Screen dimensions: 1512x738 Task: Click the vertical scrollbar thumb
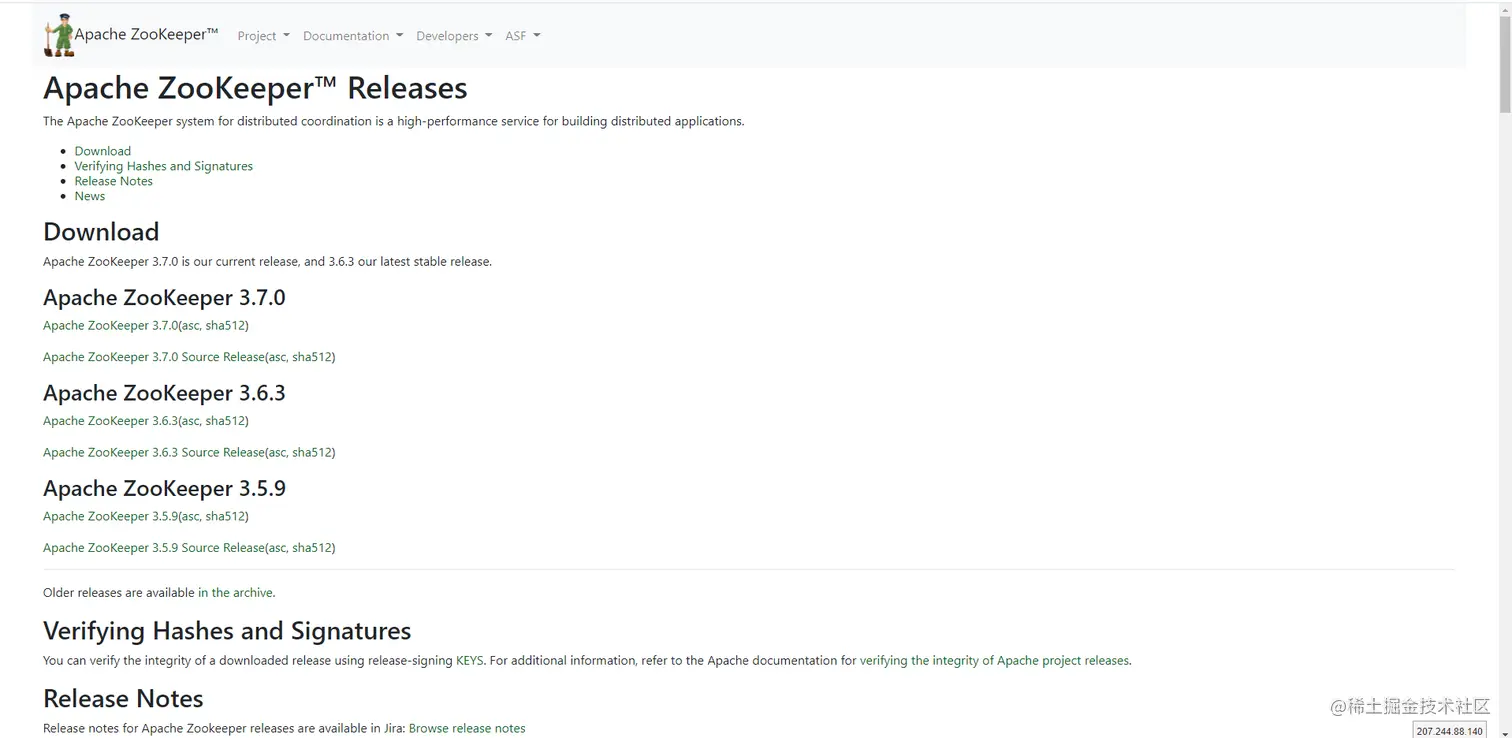pyautogui.click(x=1504, y=65)
